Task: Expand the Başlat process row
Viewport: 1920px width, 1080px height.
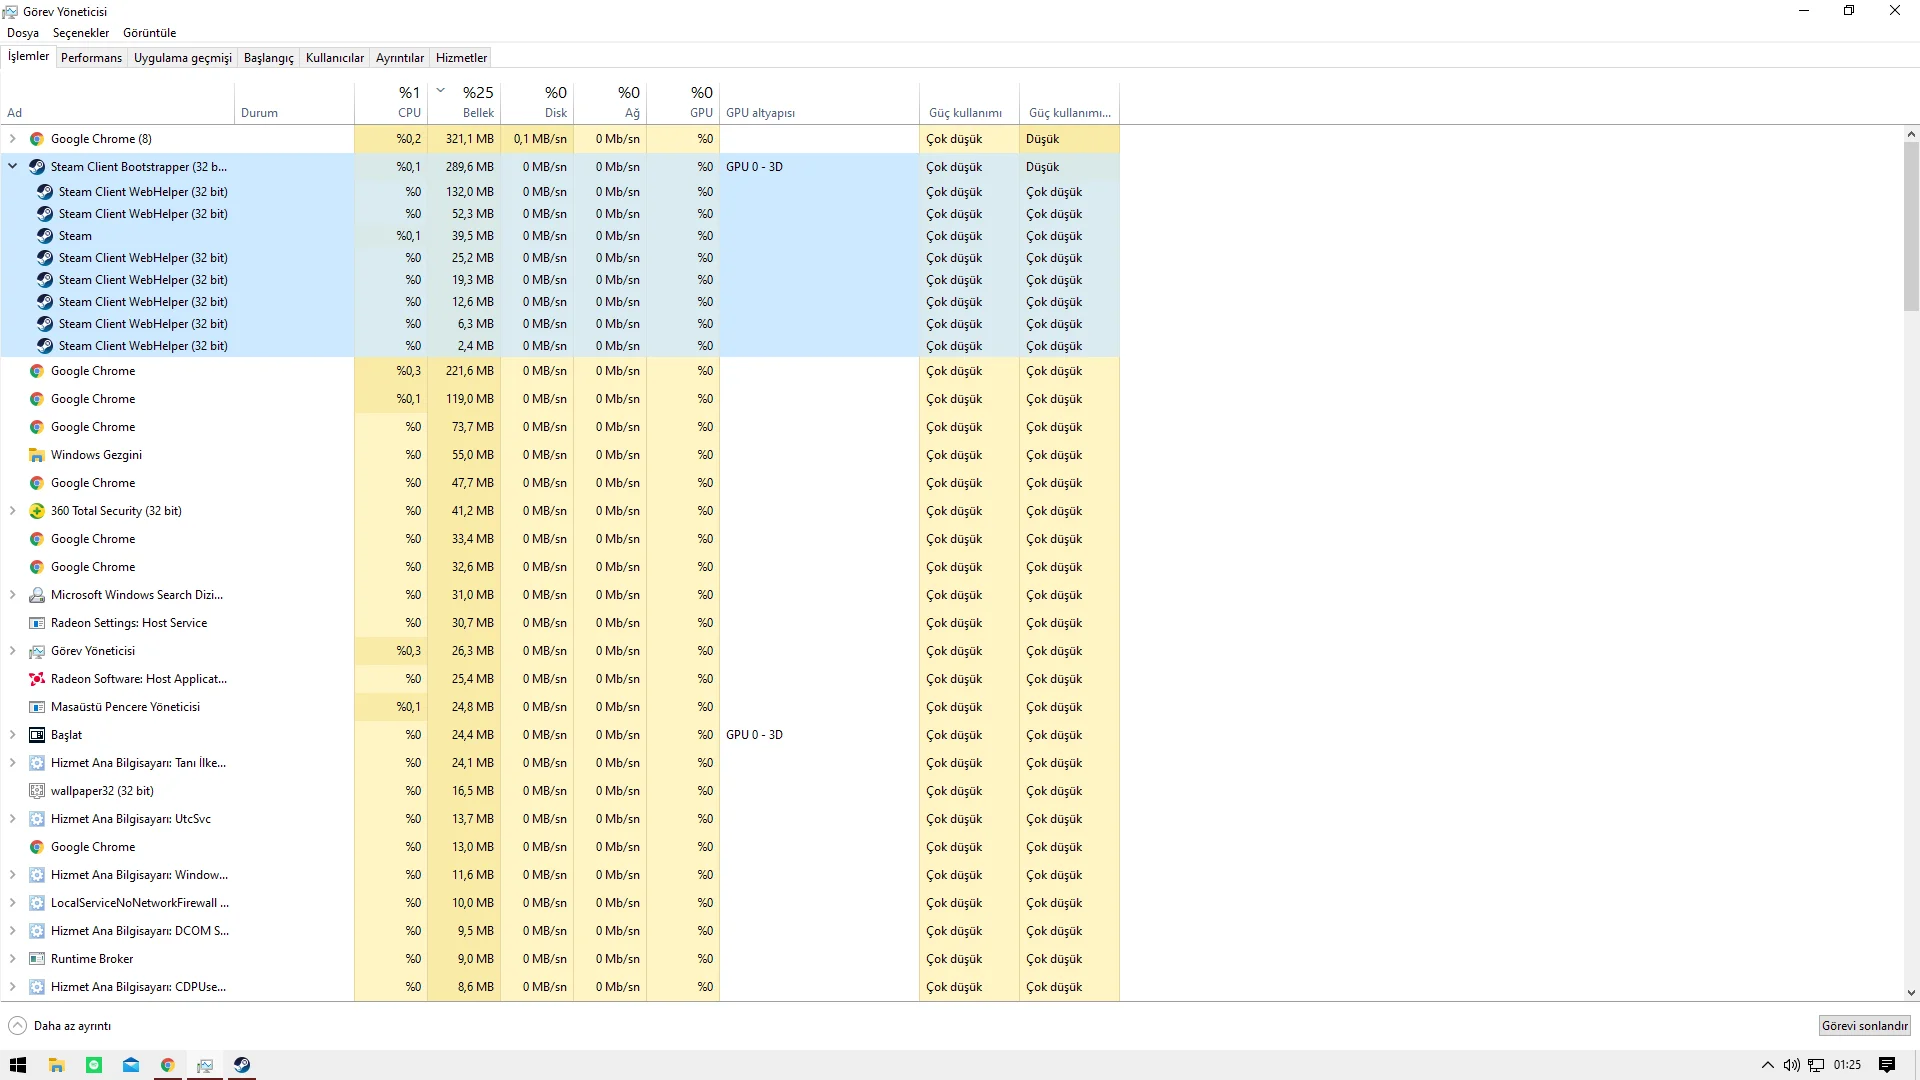Action: click(x=13, y=735)
